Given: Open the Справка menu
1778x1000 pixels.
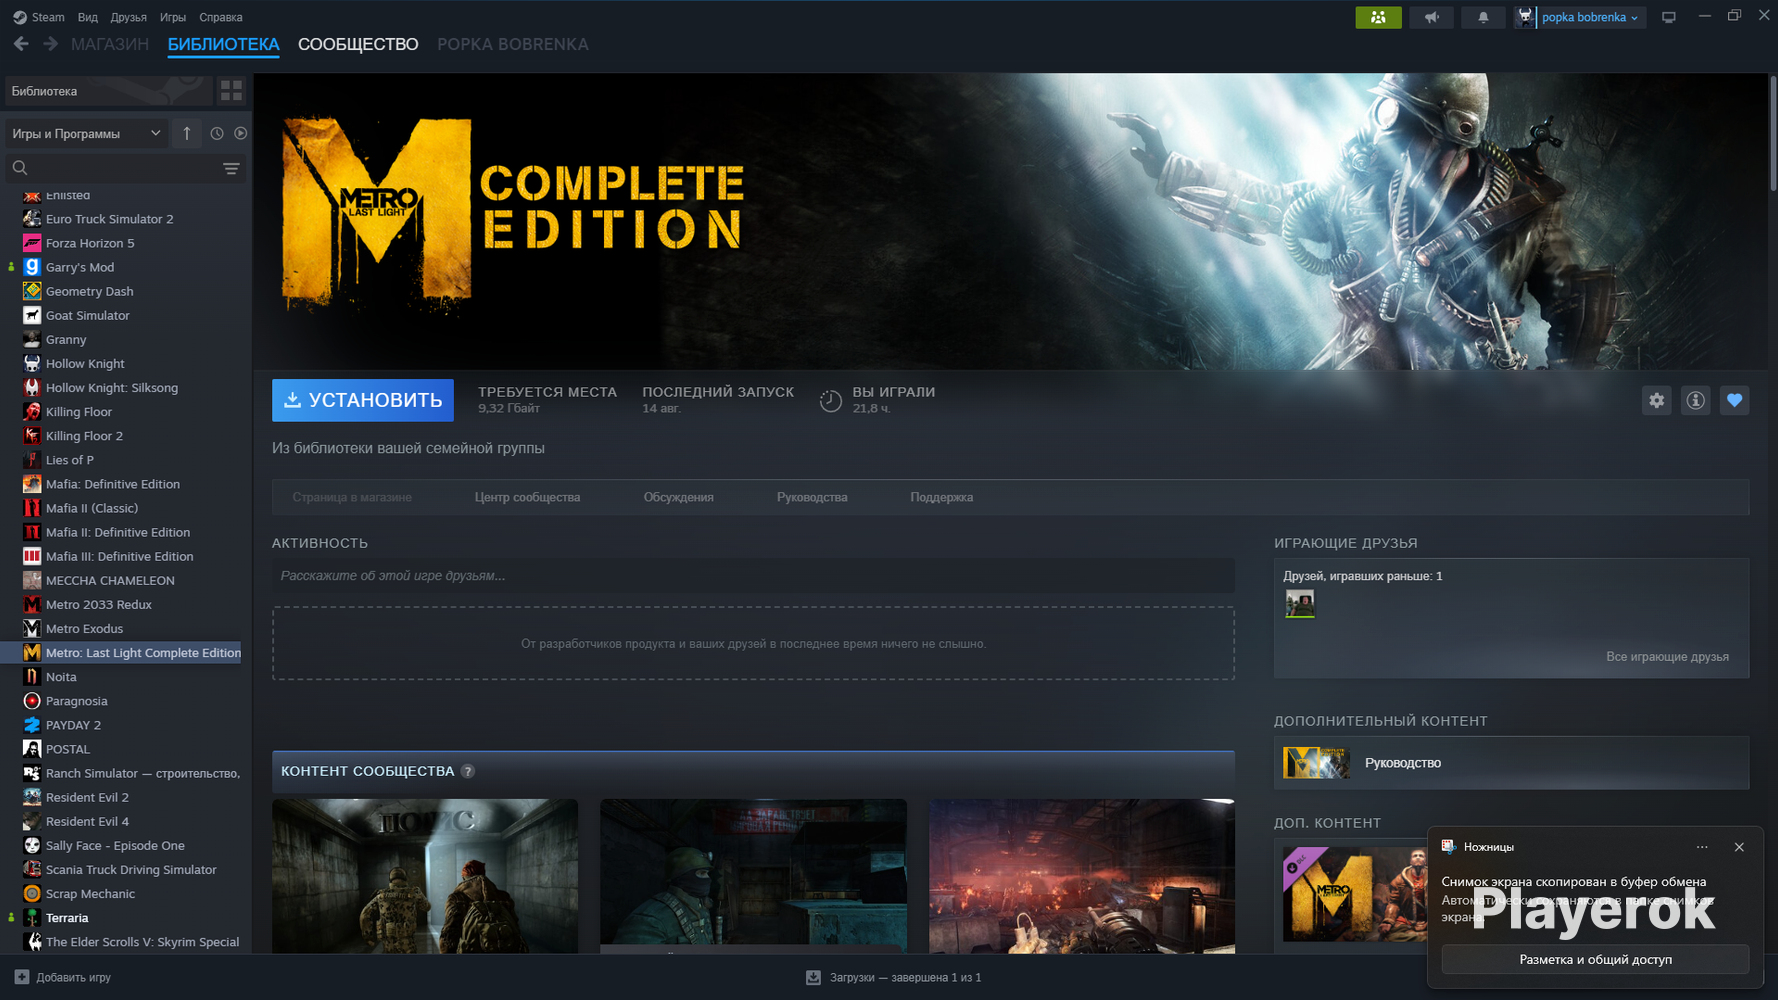Looking at the screenshot, I should (x=221, y=17).
